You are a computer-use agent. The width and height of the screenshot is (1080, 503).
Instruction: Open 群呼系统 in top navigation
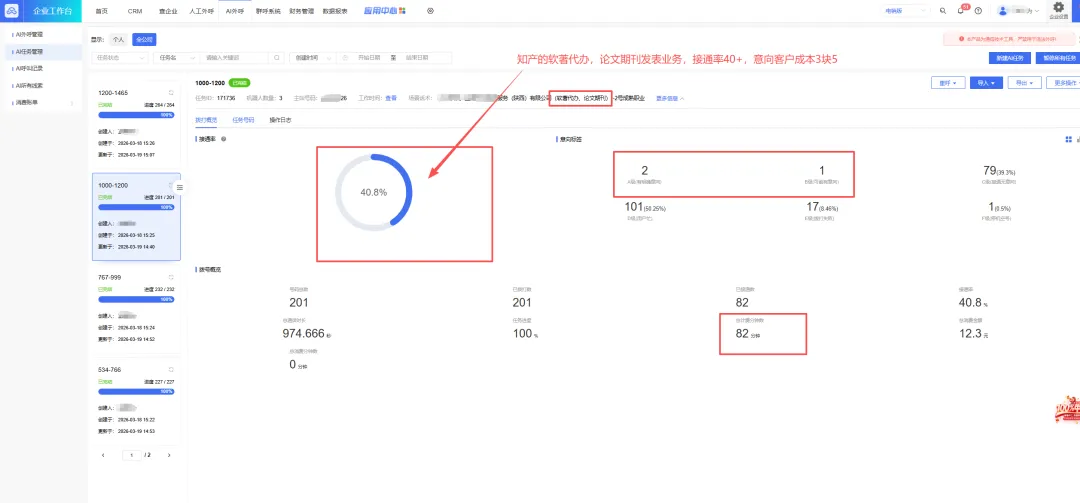(268, 11)
